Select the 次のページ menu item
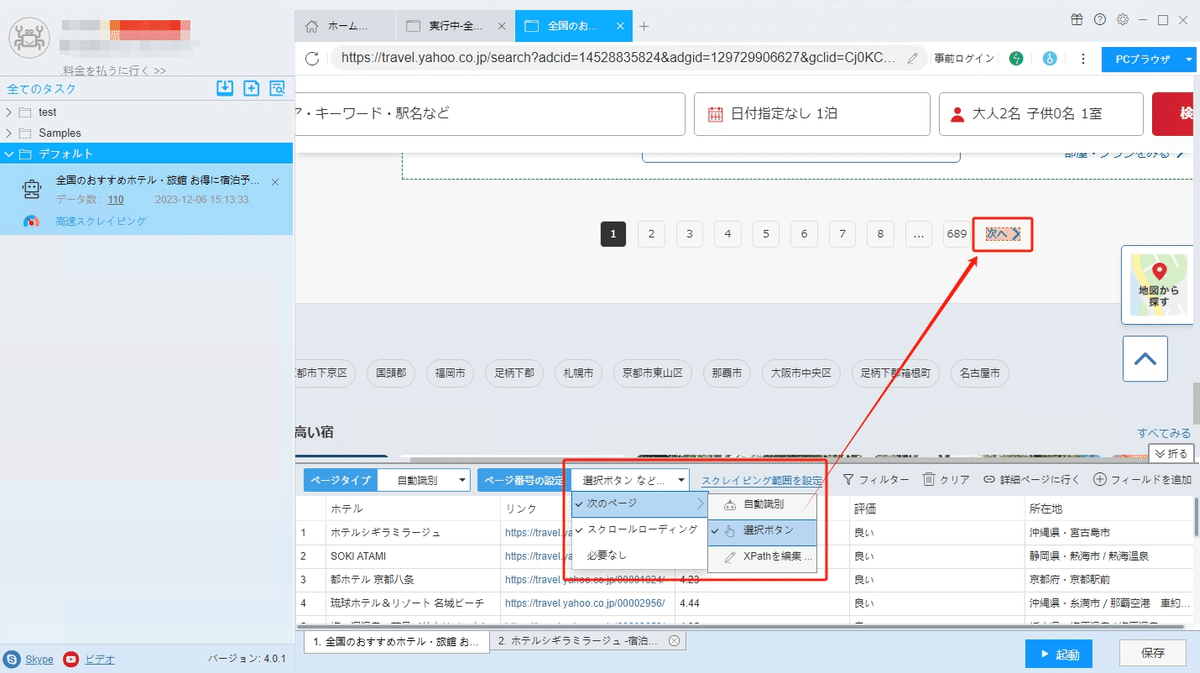 [x=640, y=504]
